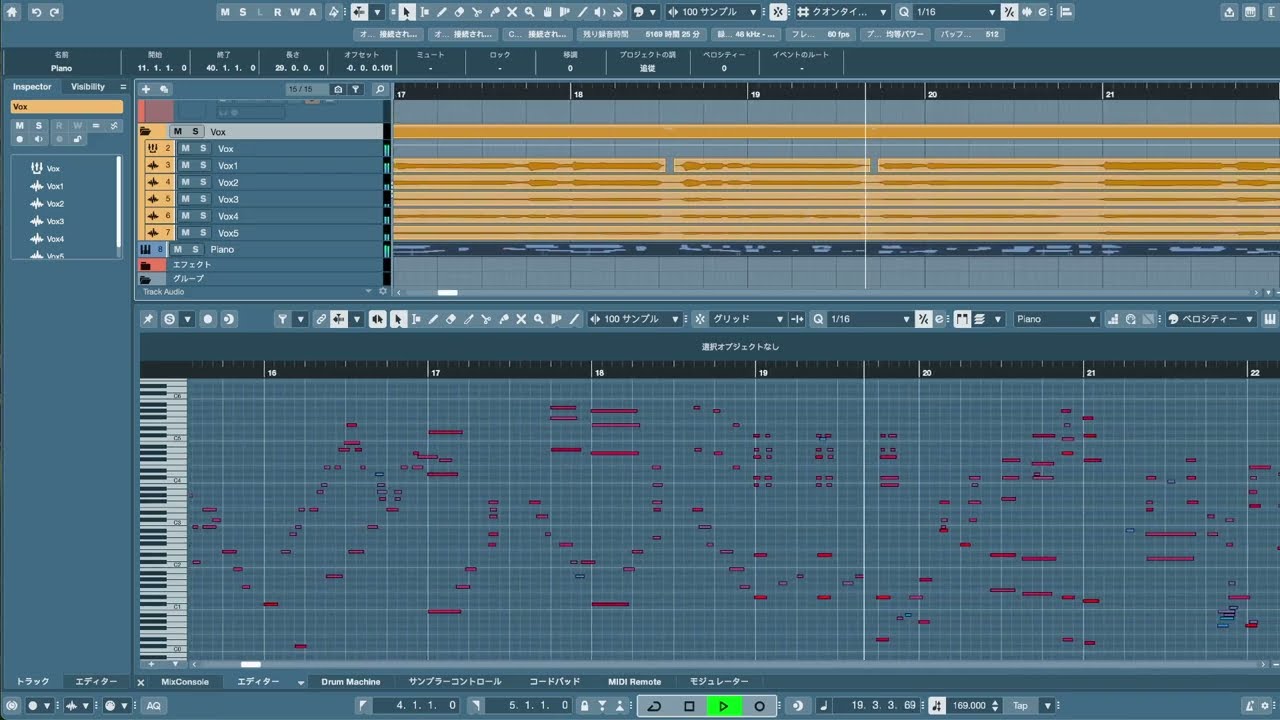
Task: Click bar 20 on the project ruler
Action: (932, 93)
